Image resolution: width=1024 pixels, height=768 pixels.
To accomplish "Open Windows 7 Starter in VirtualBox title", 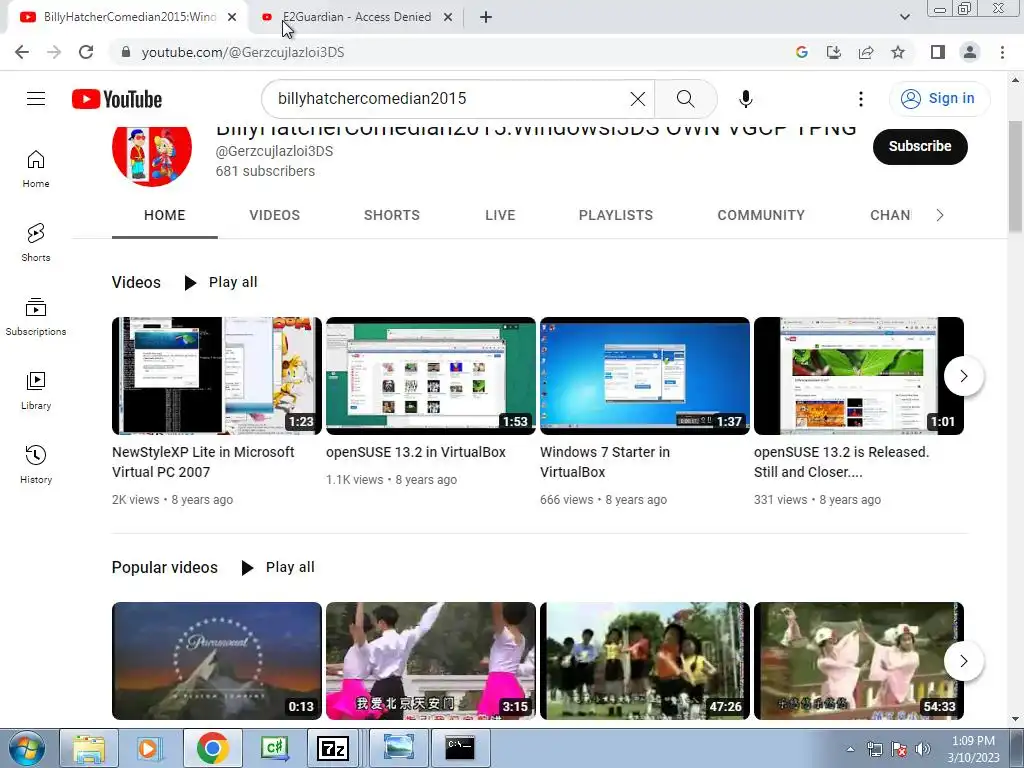I will (605, 462).
